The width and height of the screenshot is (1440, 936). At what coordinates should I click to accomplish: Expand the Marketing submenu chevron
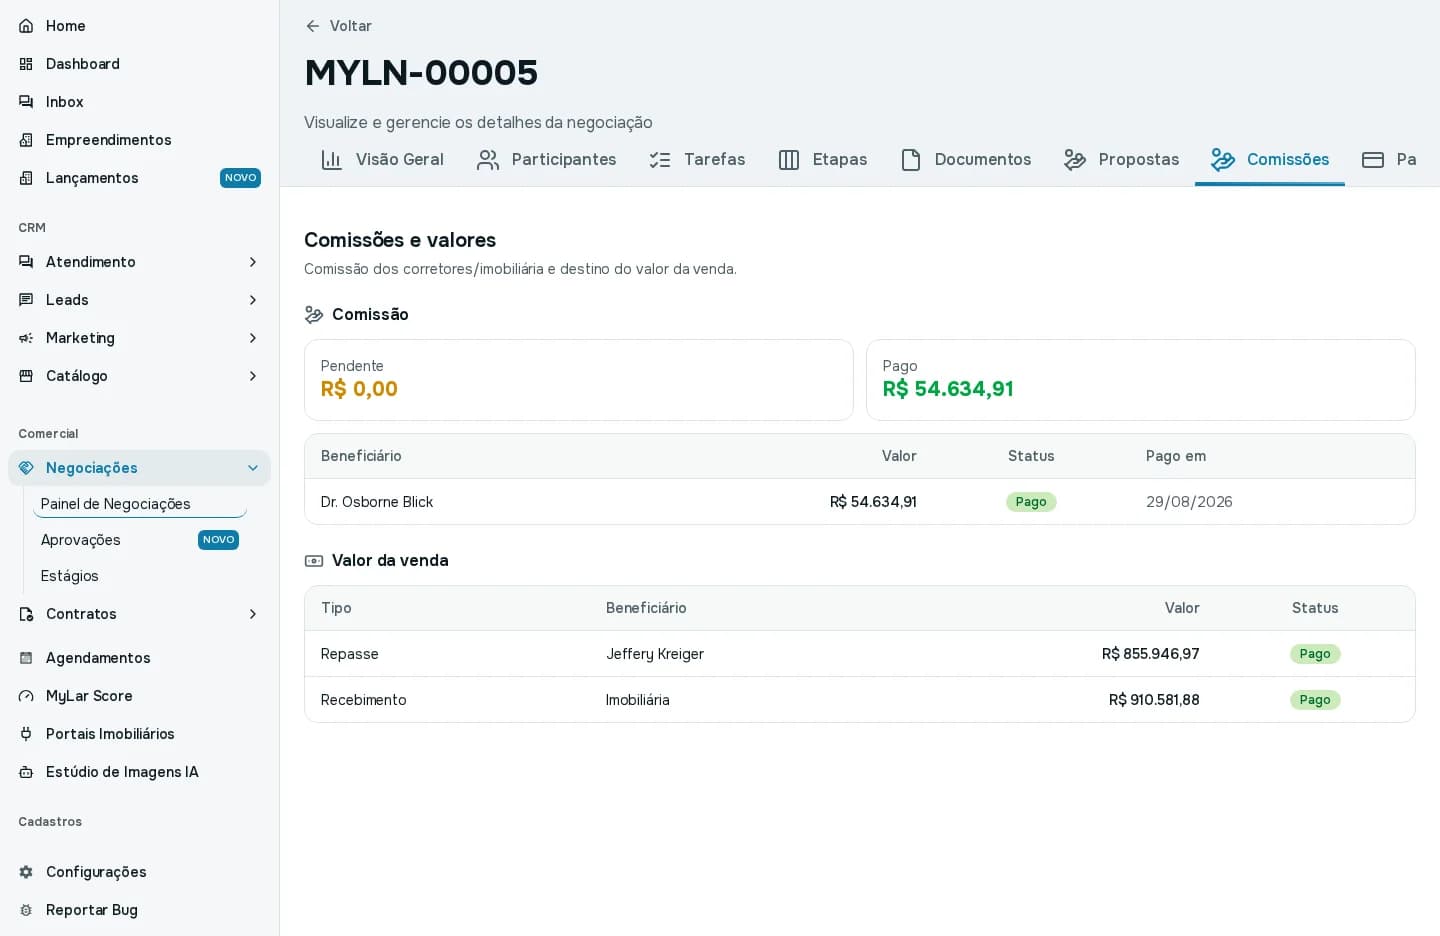[253, 338]
